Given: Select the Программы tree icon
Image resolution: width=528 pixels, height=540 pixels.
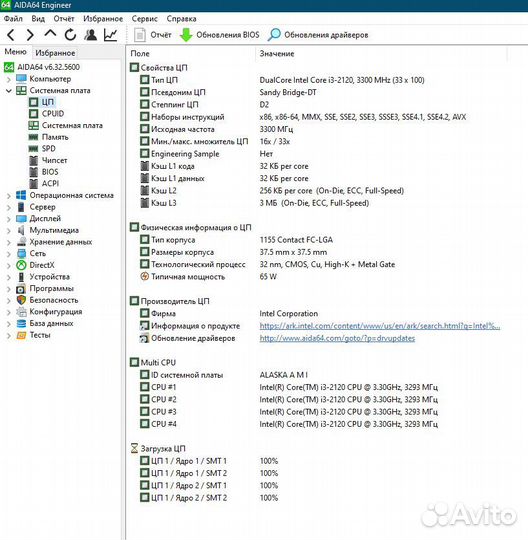Looking at the screenshot, I should click(21, 289).
